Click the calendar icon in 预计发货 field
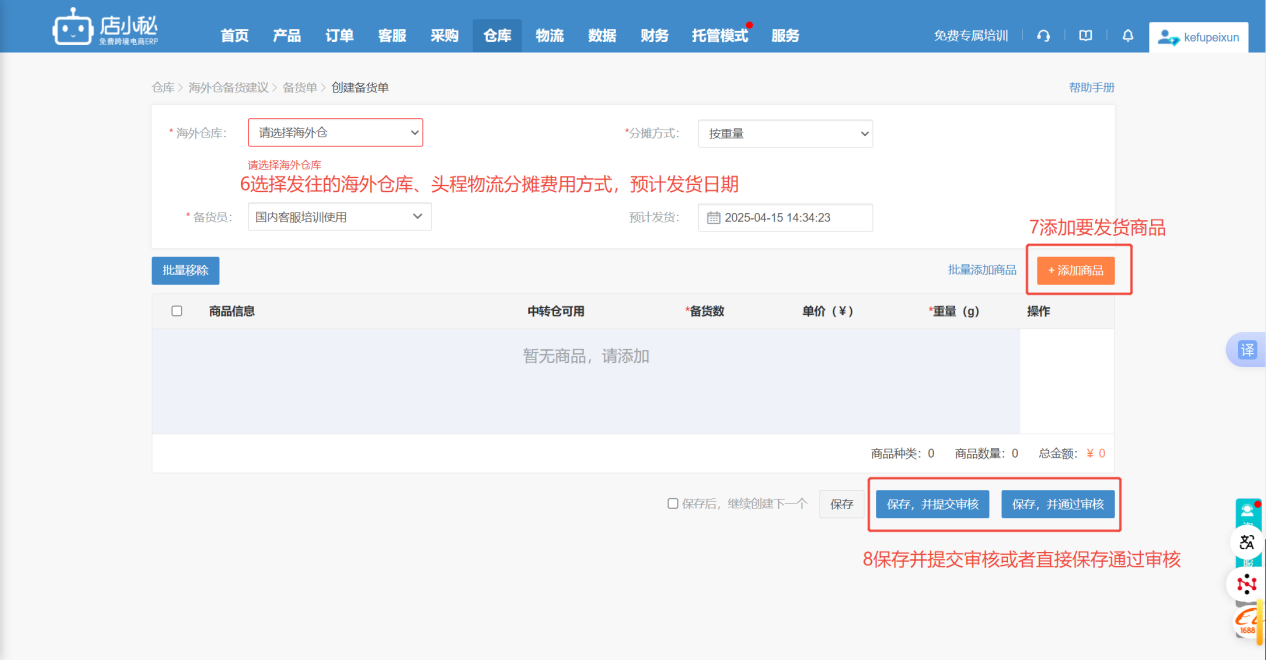Screen dimensions: 1266x660 (713, 218)
